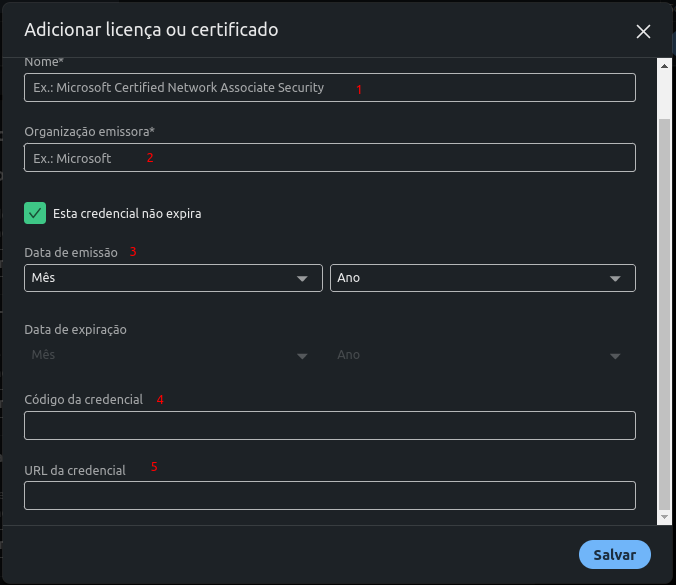The image size is (676, 585).
Task: Click the scrollbar down arrow
Action: tap(664, 517)
